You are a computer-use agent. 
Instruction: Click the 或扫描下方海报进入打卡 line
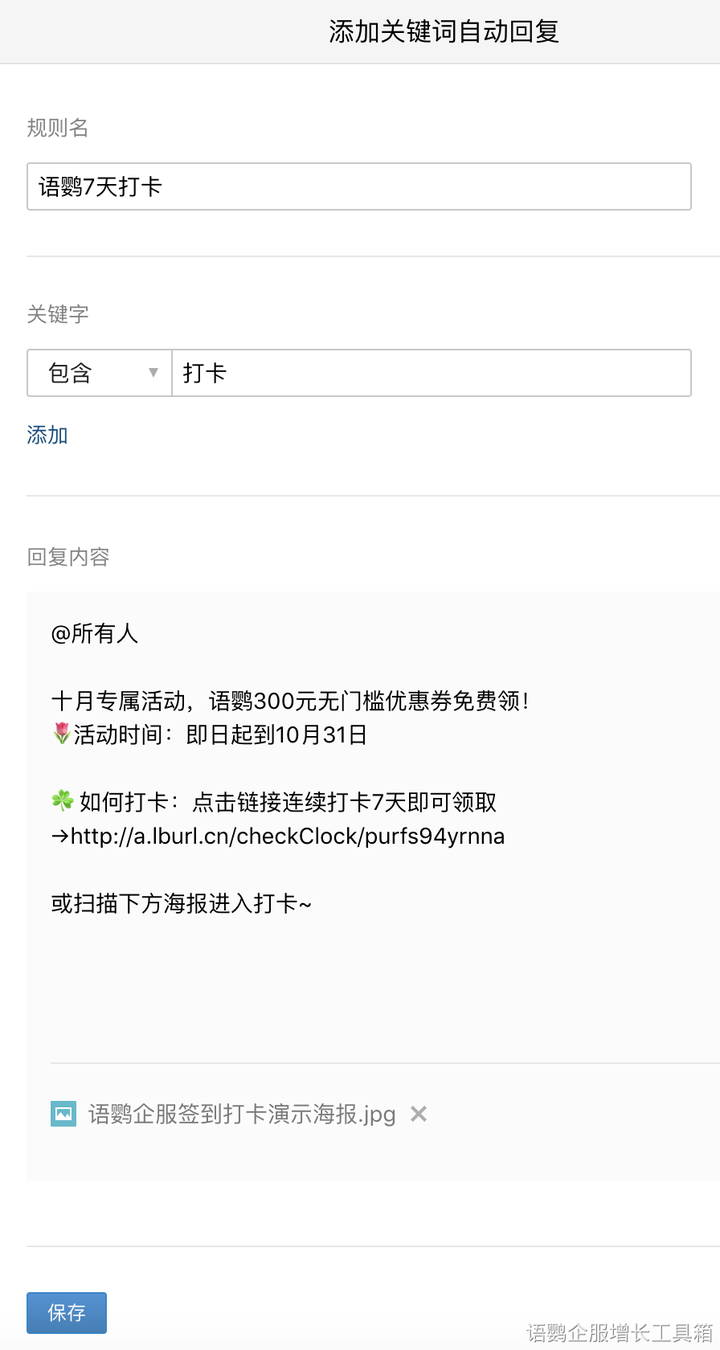click(181, 903)
